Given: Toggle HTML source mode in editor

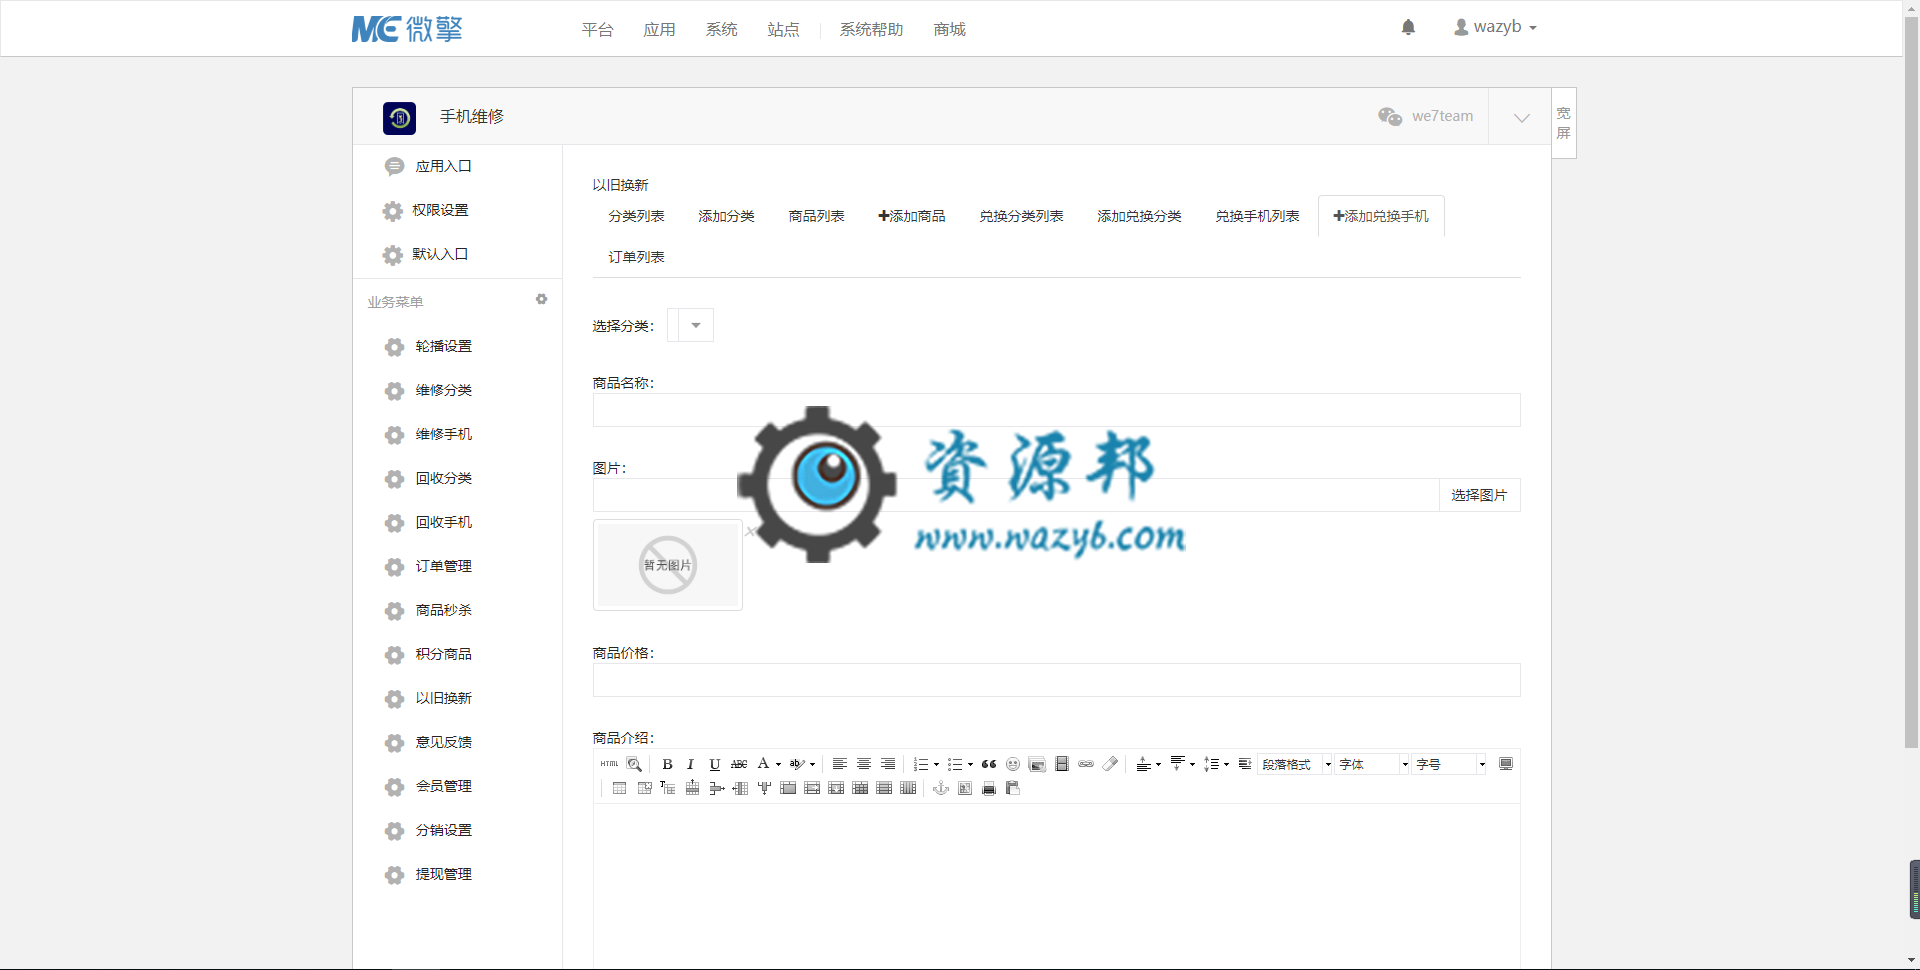Looking at the screenshot, I should [609, 764].
